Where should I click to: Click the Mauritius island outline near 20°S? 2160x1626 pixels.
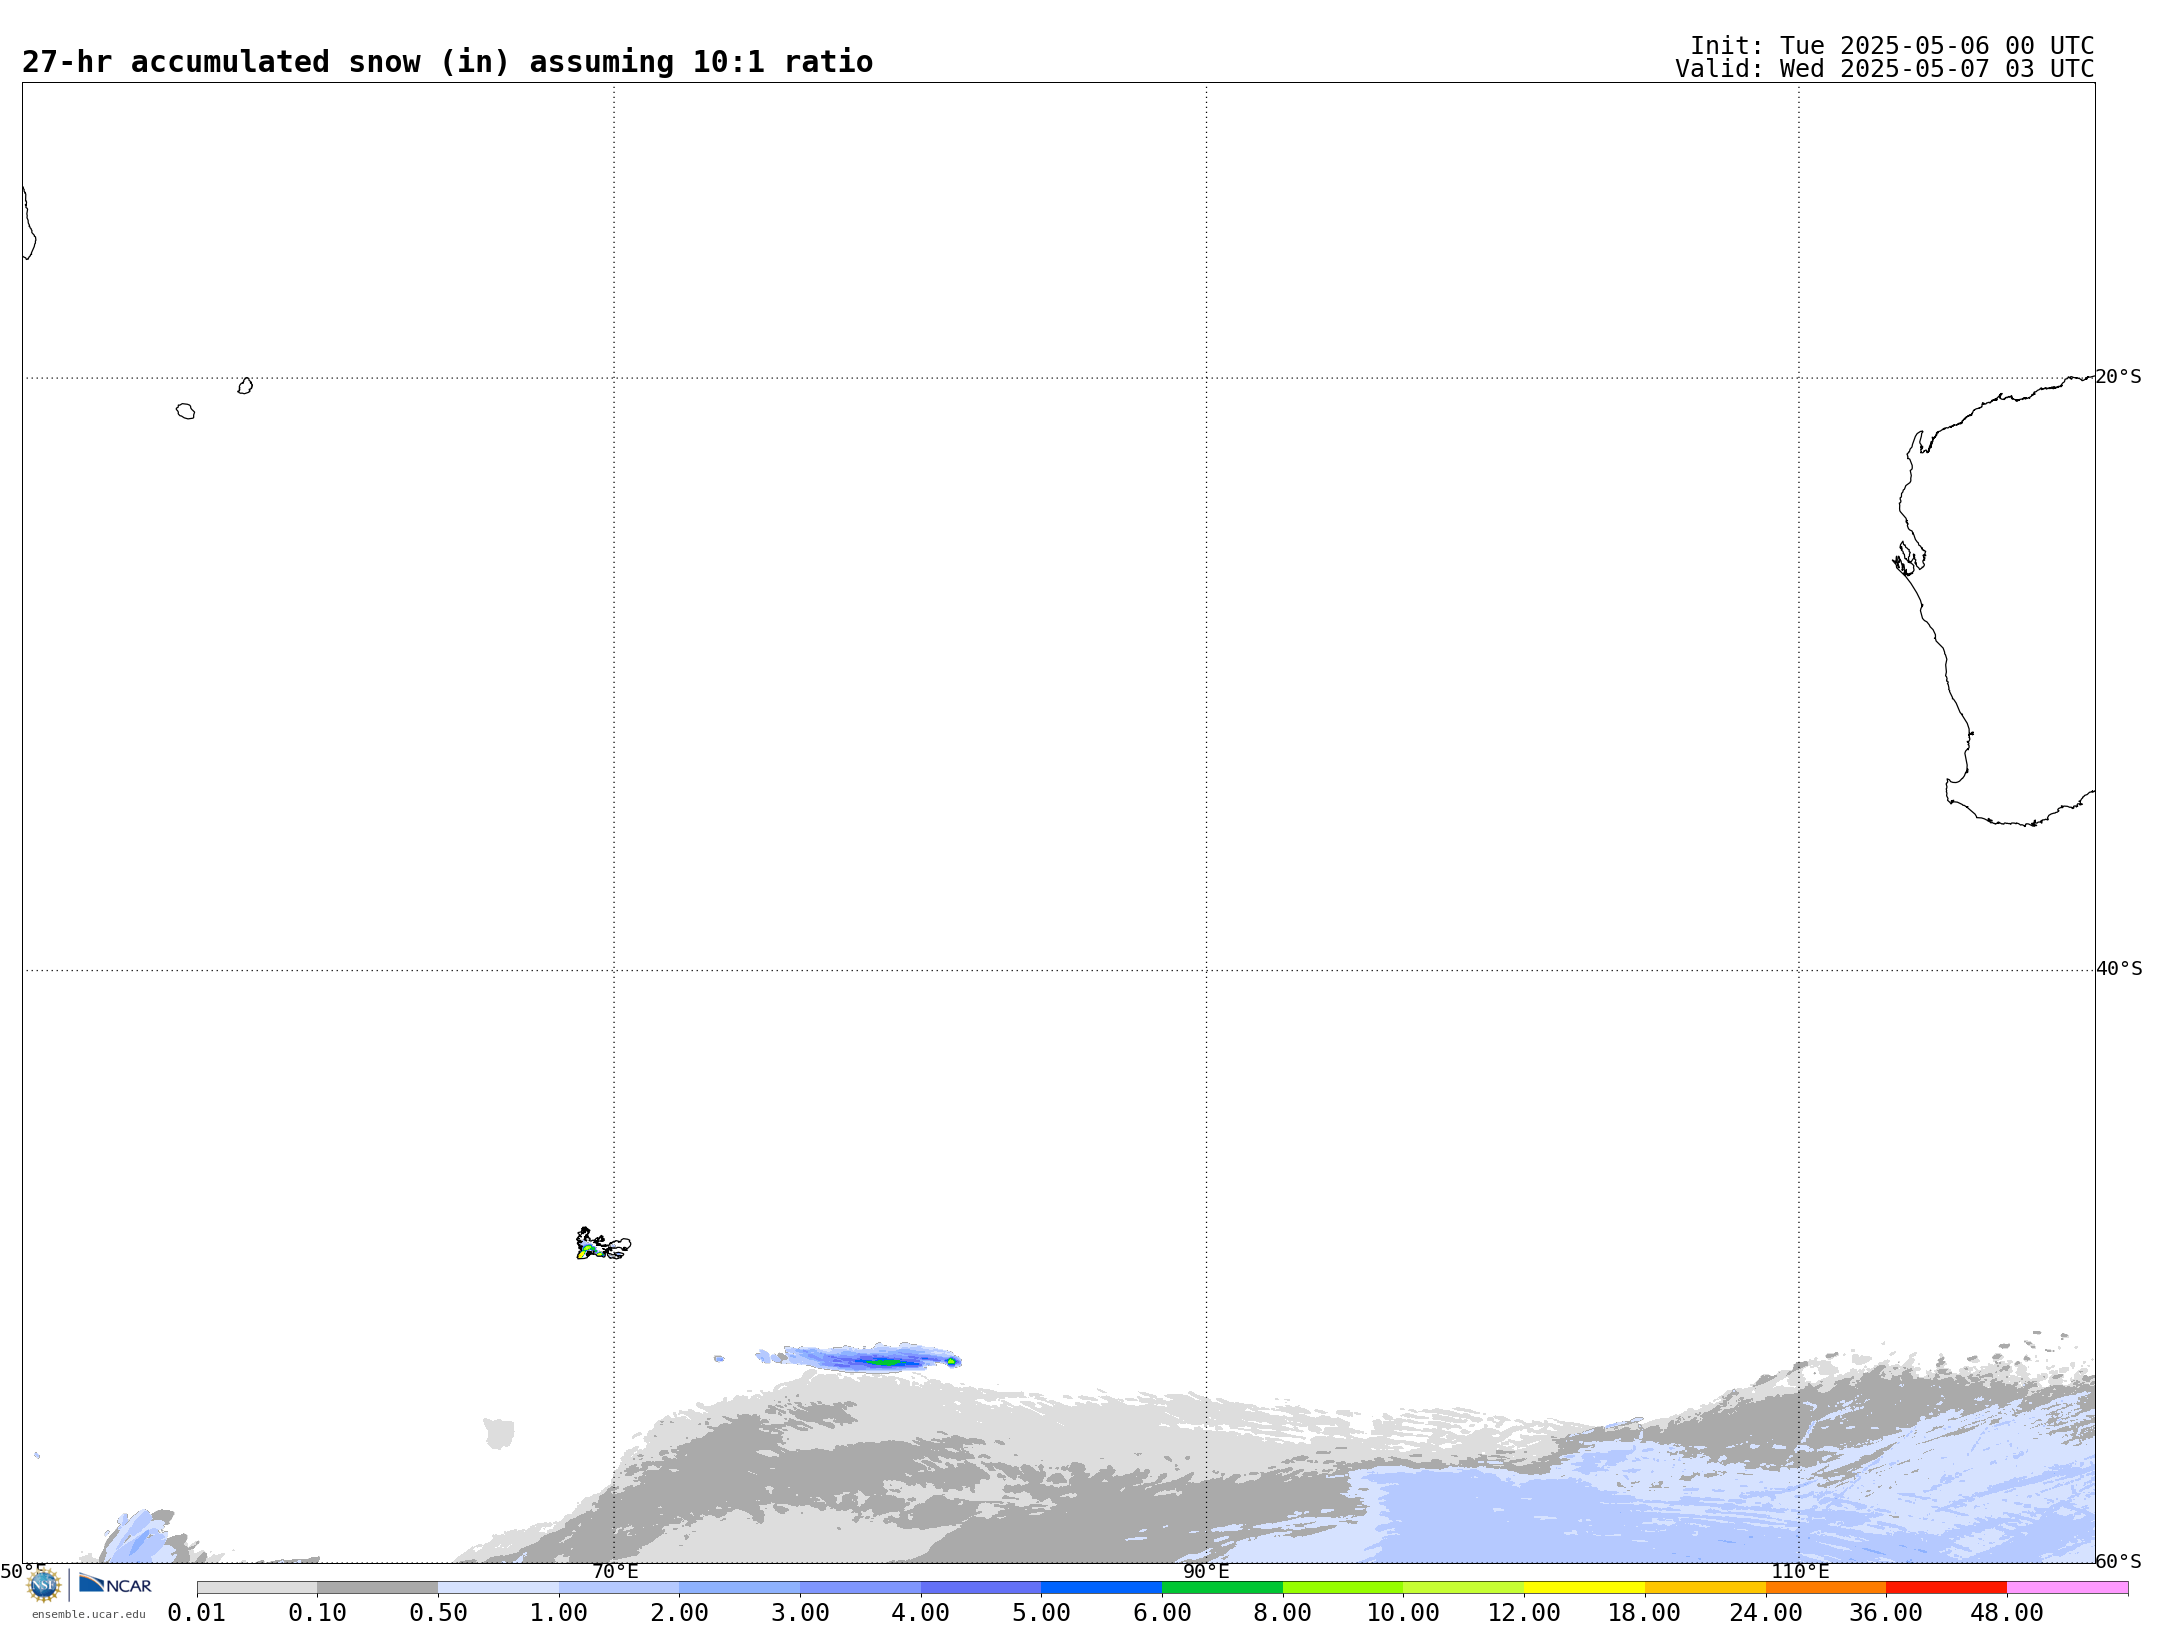pyautogui.click(x=245, y=386)
